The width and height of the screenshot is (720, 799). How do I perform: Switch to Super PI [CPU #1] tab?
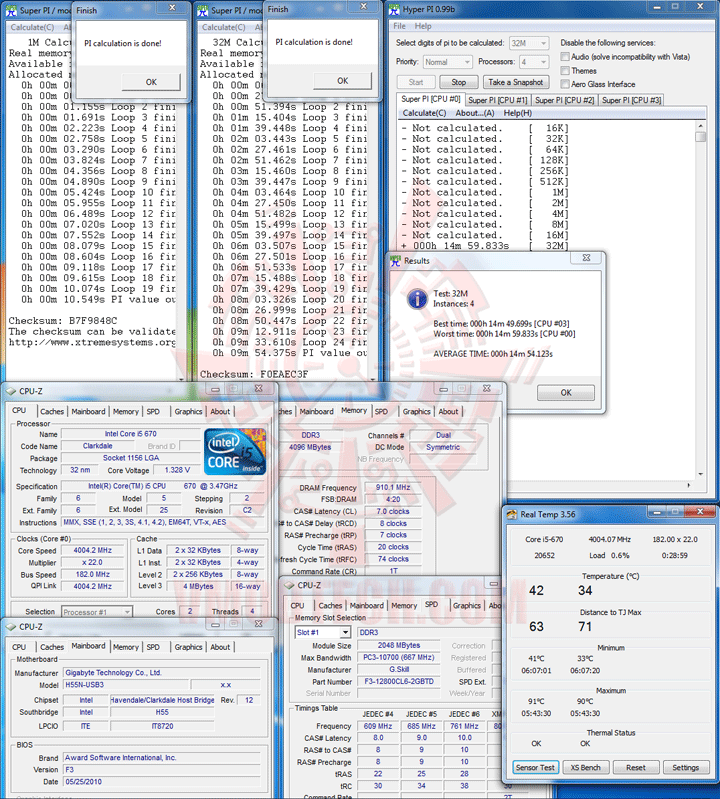click(x=497, y=100)
